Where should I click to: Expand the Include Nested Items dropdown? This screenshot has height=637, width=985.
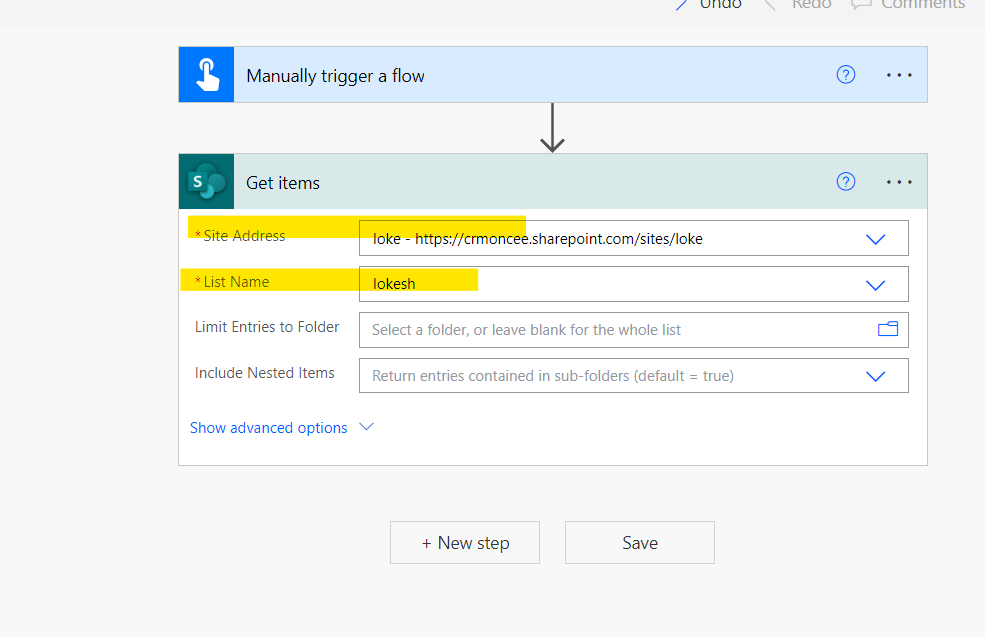click(x=875, y=376)
